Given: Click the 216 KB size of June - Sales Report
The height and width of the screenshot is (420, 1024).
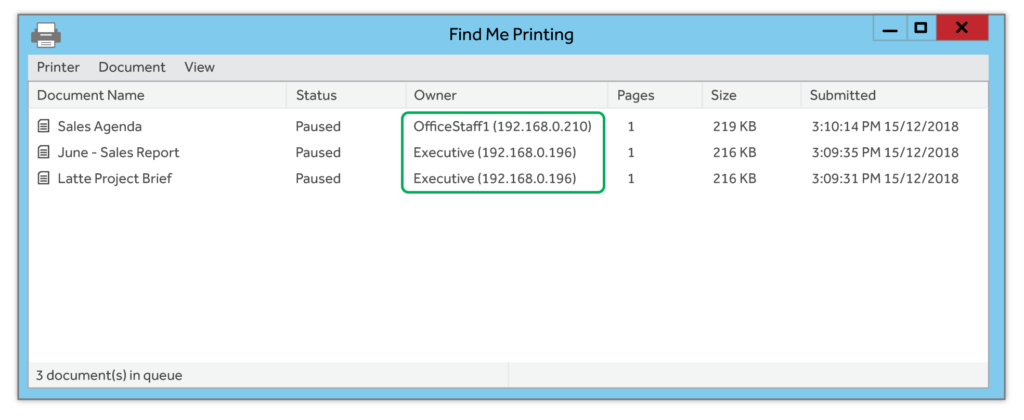Looking at the screenshot, I should click(x=735, y=152).
